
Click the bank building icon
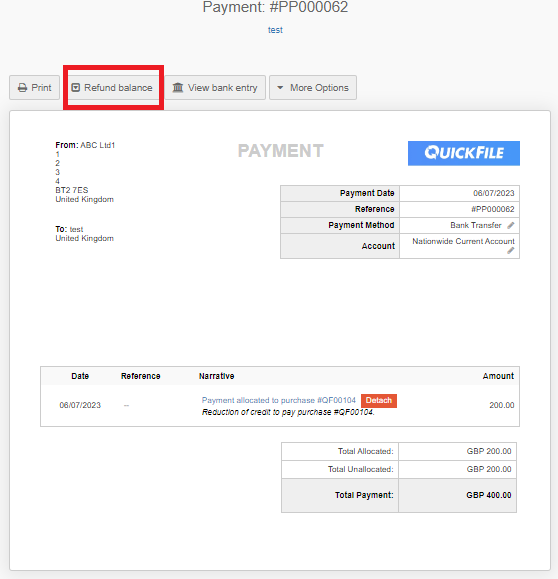pos(178,88)
